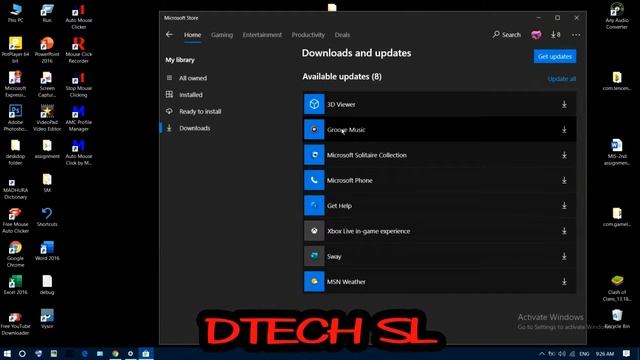The height and width of the screenshot is (360, 640).
Task: Click the 3D Viewer app icon
Action: (314, 104)
